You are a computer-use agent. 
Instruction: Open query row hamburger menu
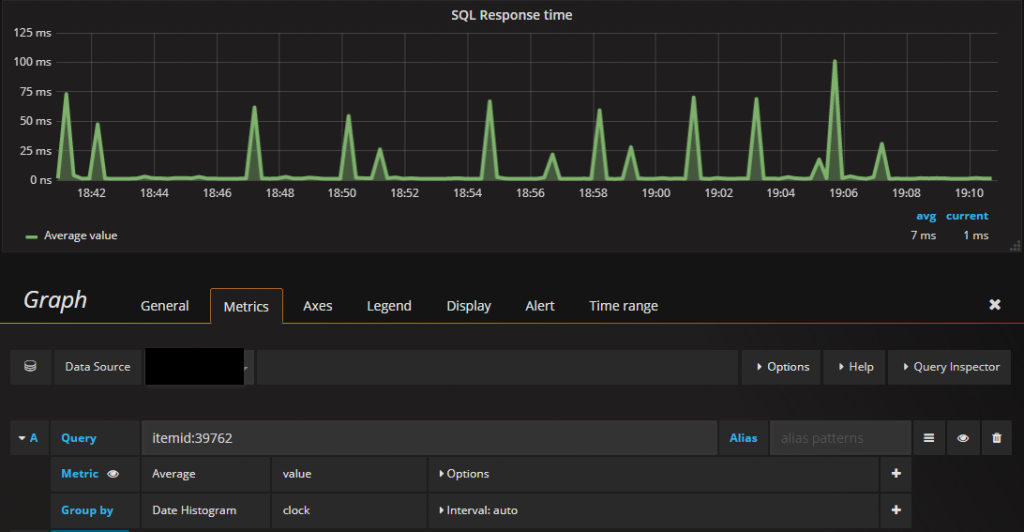tap(929, 438)
